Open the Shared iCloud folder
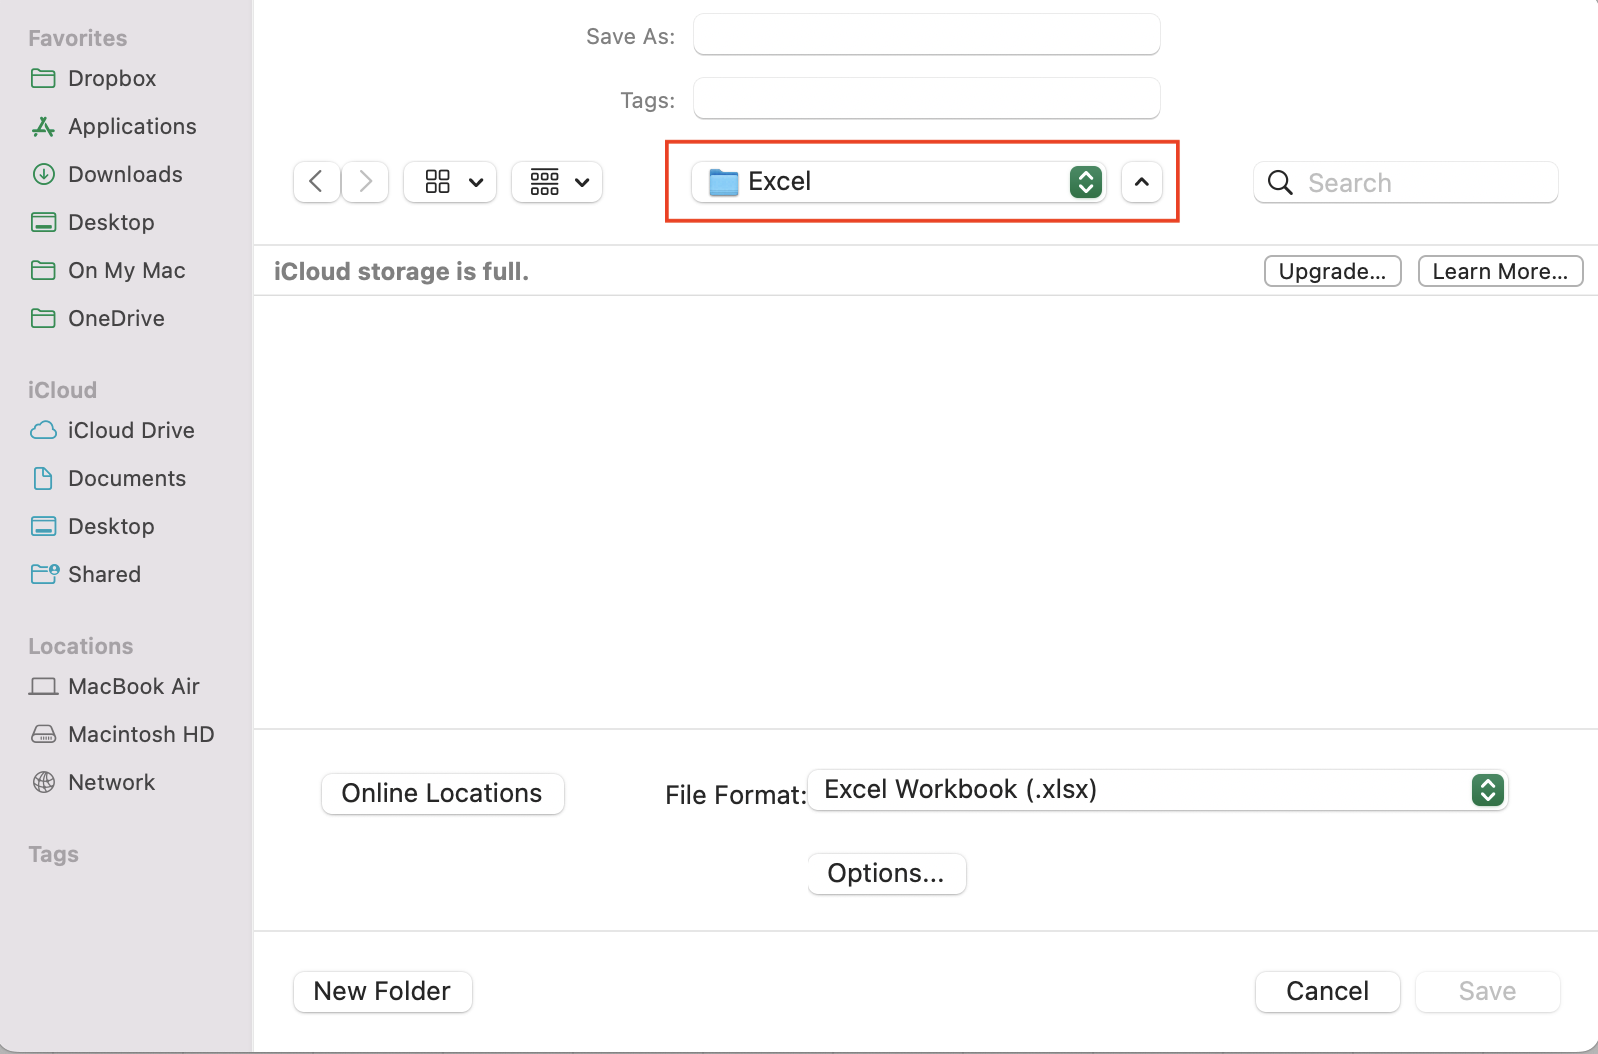Screen dimensions: 1598x1054 click(x=86, y=574)
